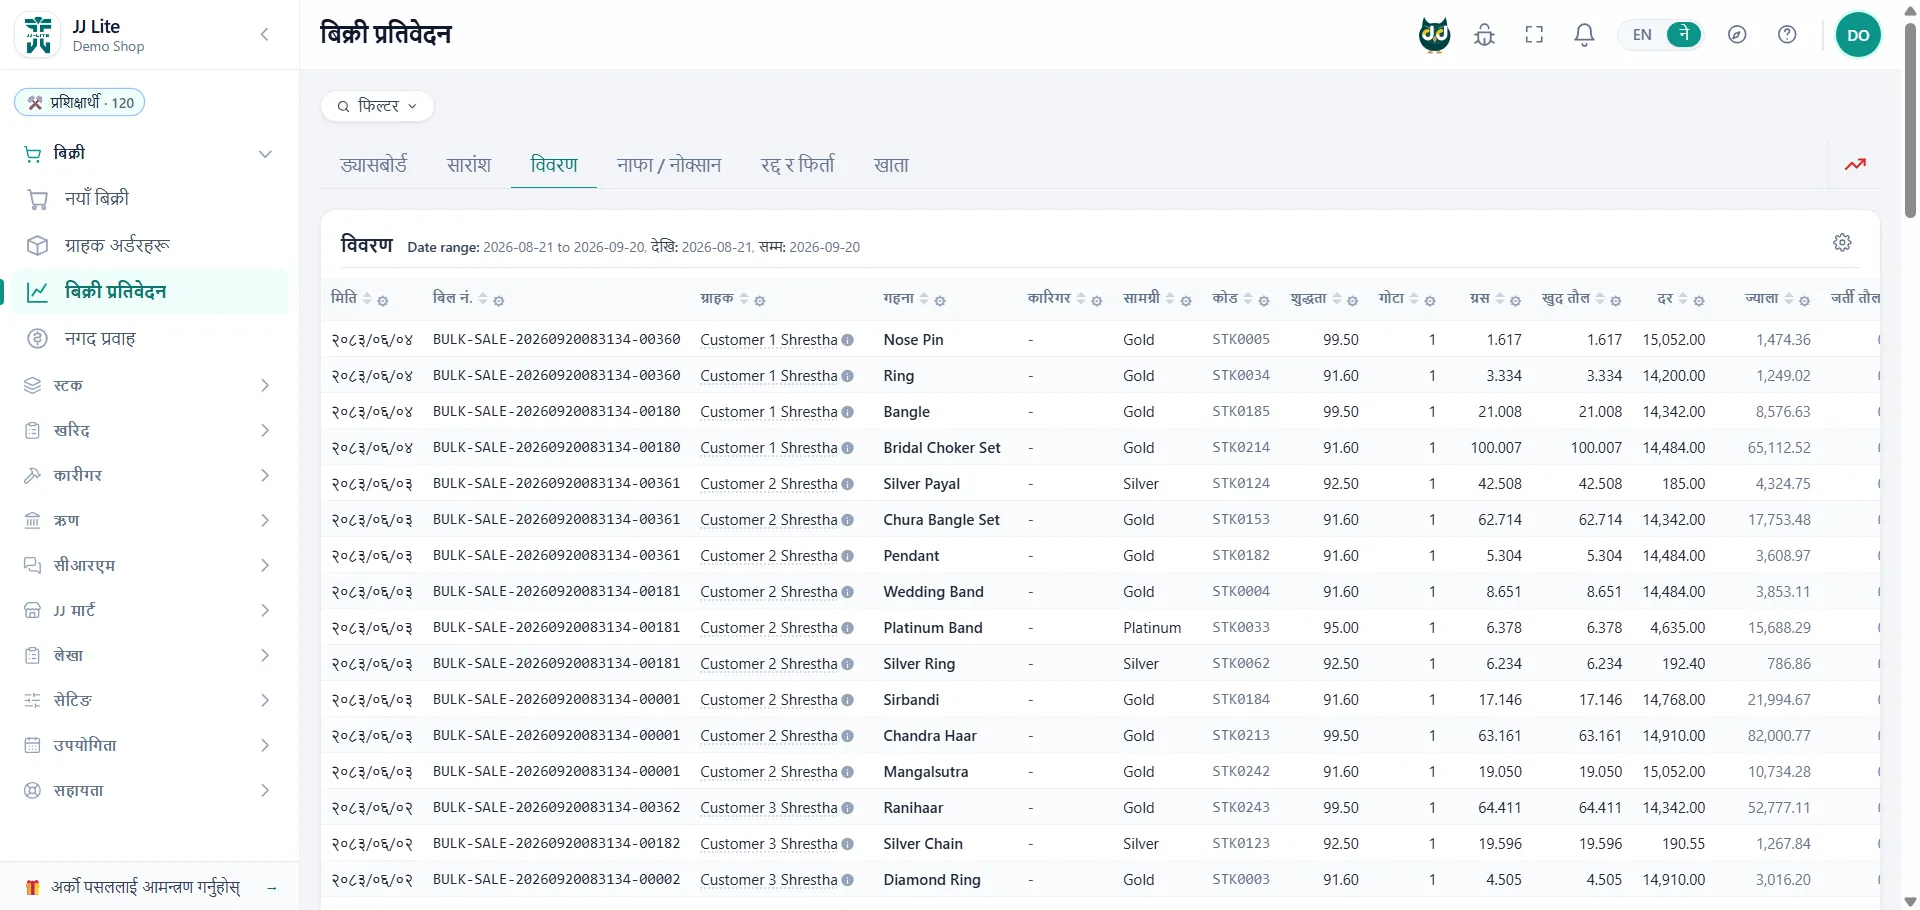Screen dimensions: 1920x910
Task: Collapse the sidebar with the chevron
Action: (264, 35)
